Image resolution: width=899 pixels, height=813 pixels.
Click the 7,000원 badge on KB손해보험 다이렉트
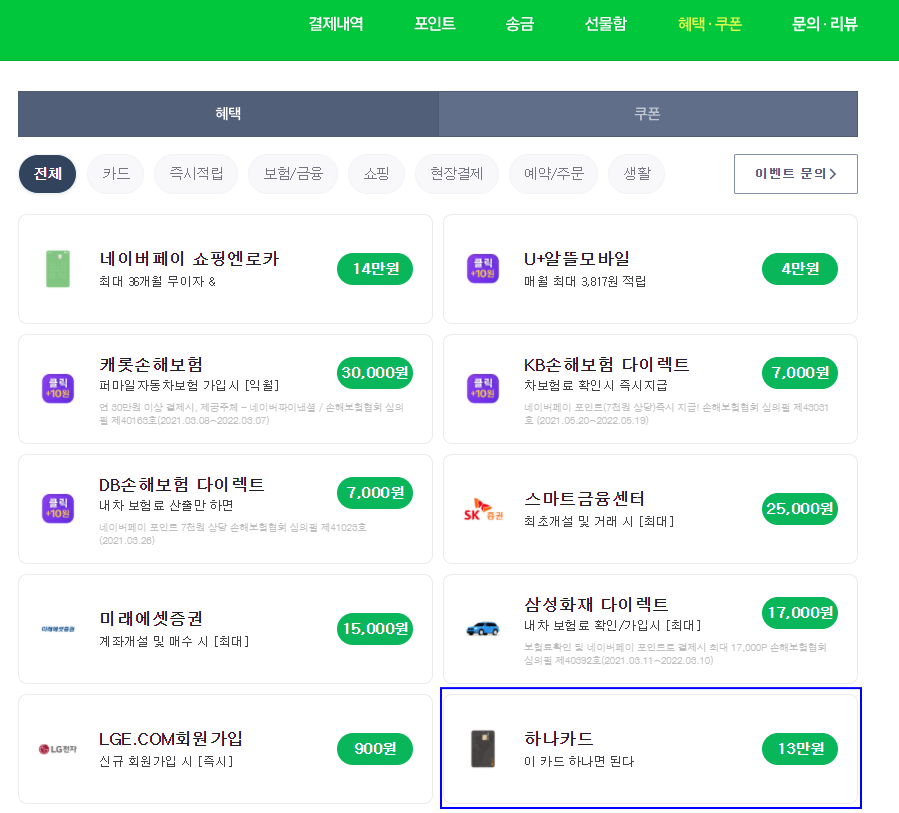click(800, 373)
